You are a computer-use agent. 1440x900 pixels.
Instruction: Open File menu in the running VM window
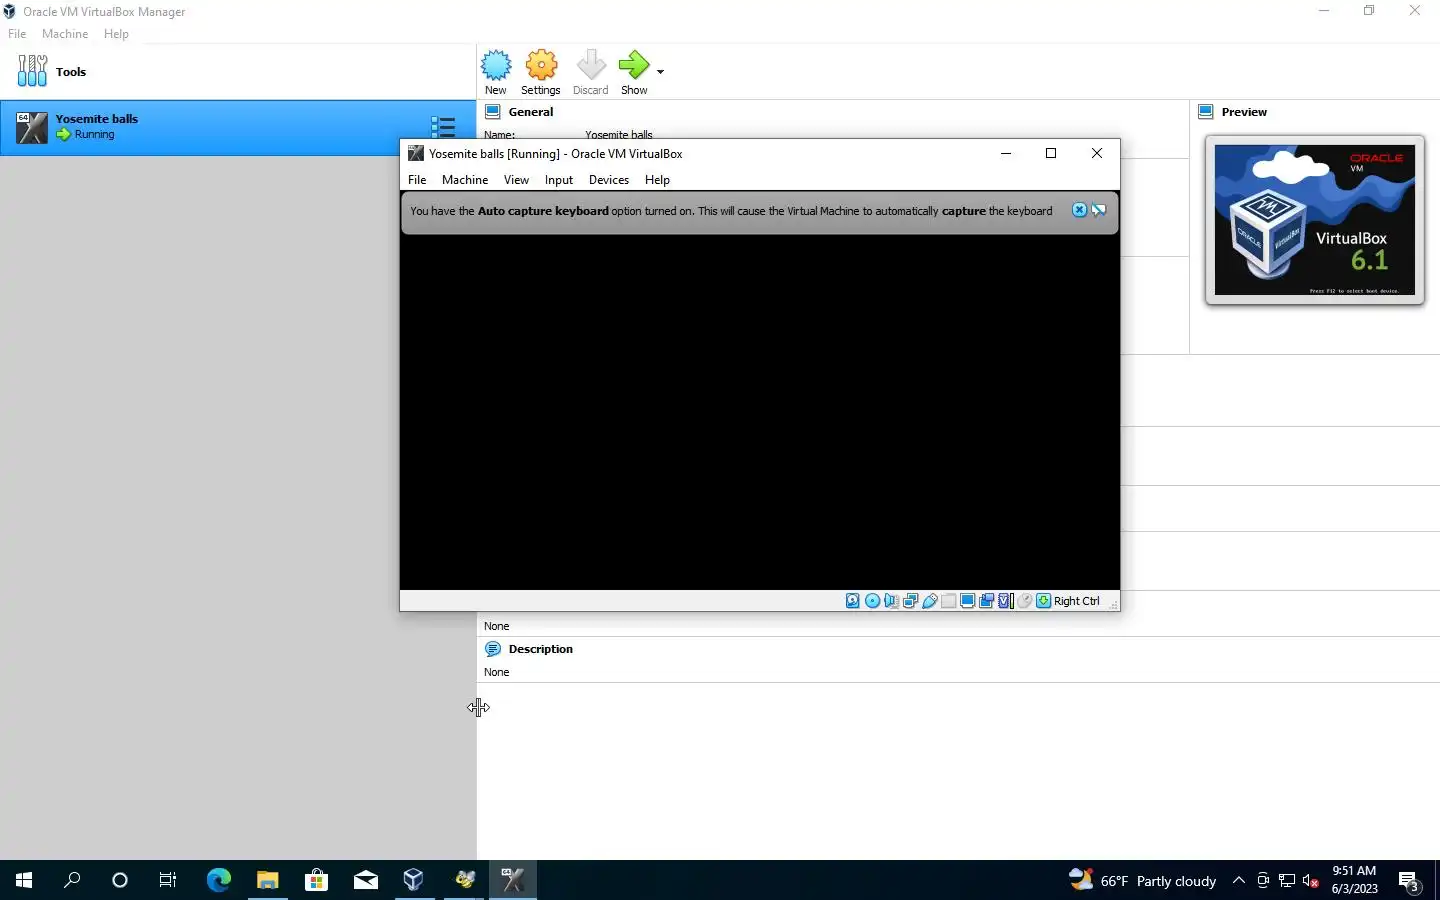(x=417, y=180)
